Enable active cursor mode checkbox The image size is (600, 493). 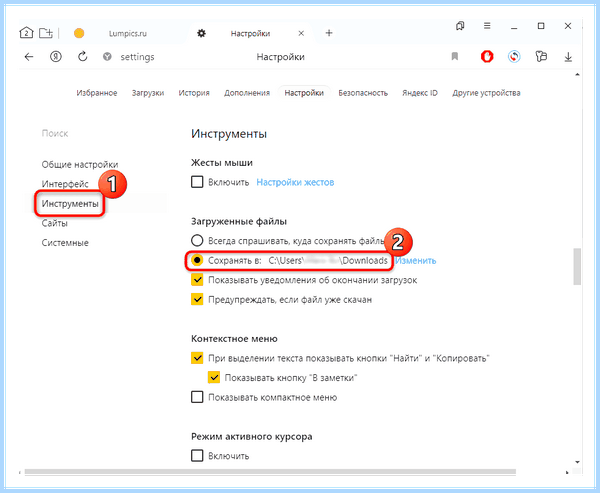197,455
